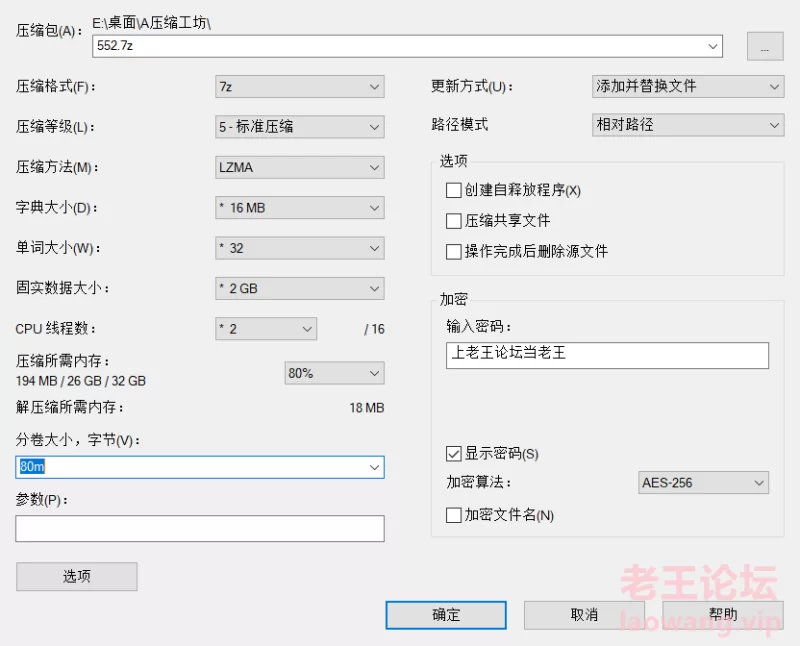Open the 分卷大小 dropdown arrow
Image resolution: width=800 pixels, height=646 pixels.
[375, 467]
